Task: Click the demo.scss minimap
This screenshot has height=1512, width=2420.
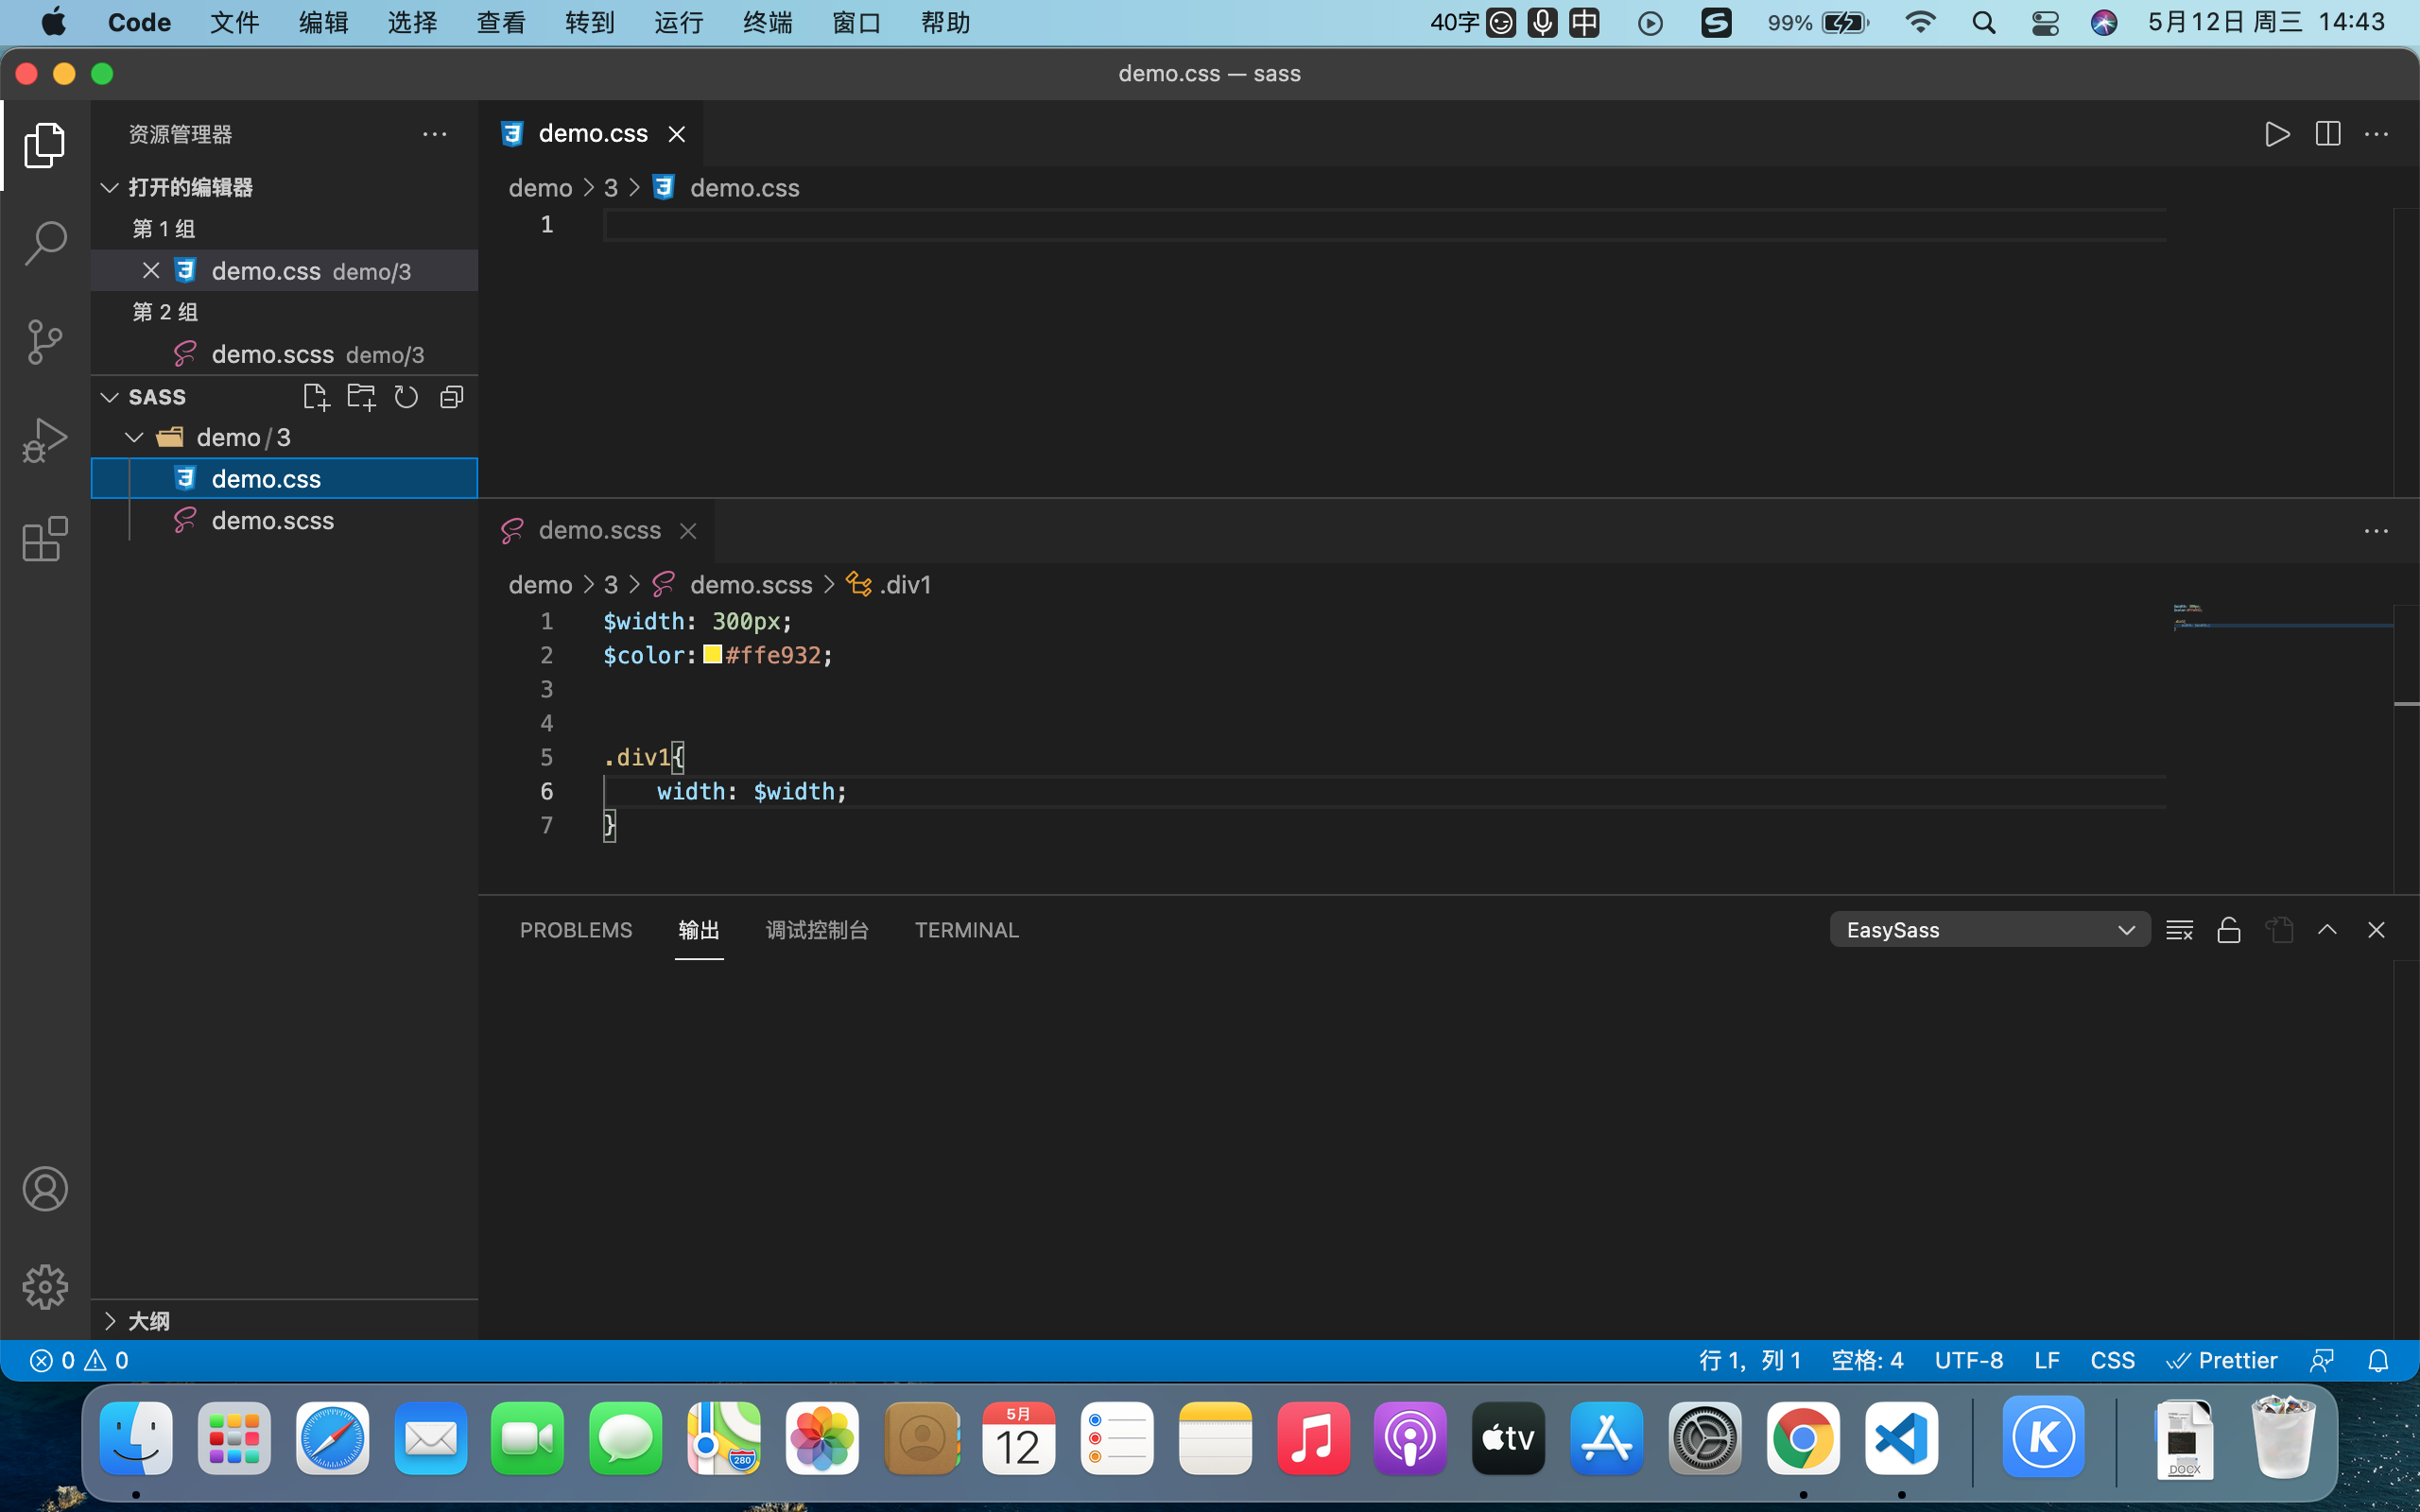Action: 2282,617
